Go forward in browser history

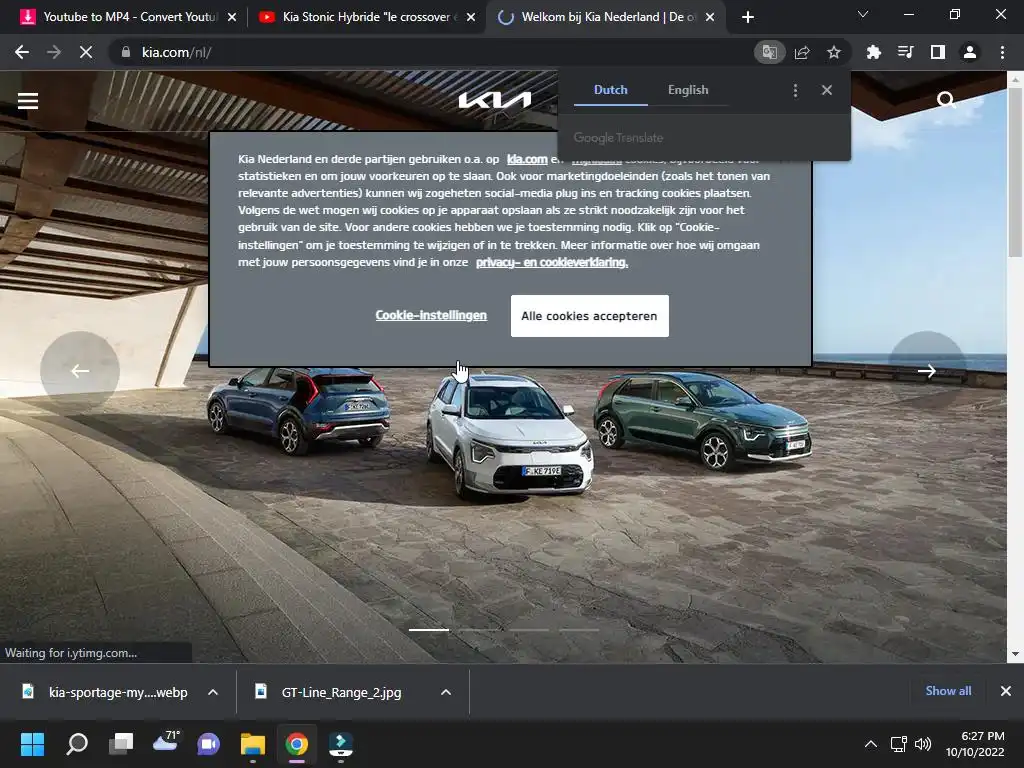pos(54,52)
